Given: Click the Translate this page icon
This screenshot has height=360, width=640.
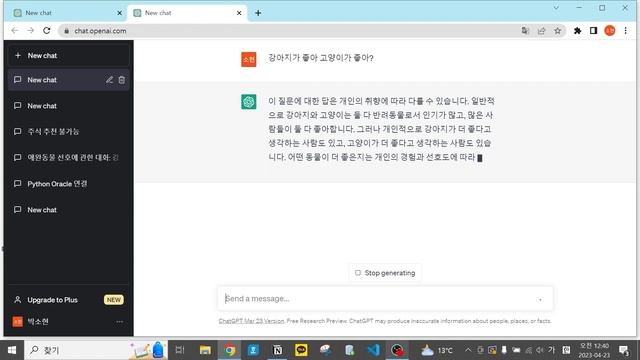Looking at the screenshot, I should pos(525,31).
